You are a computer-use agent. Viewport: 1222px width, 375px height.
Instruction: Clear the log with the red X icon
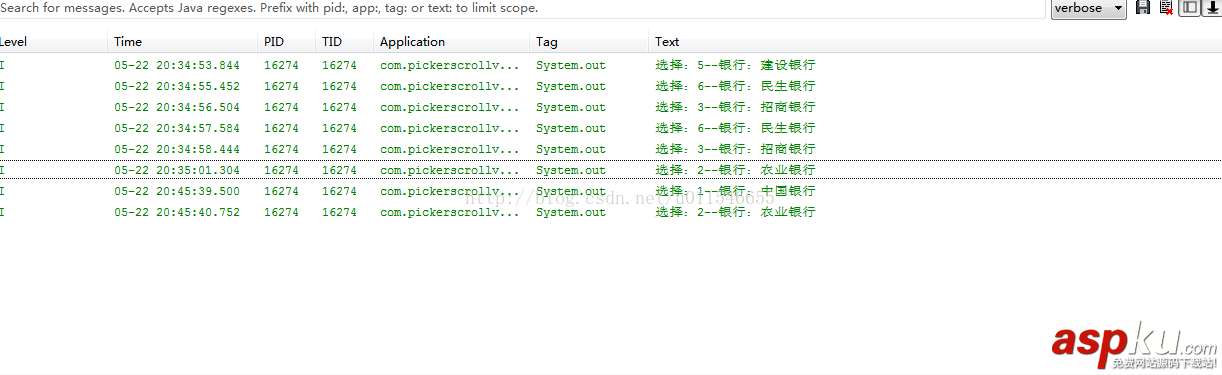point(1166,8)
